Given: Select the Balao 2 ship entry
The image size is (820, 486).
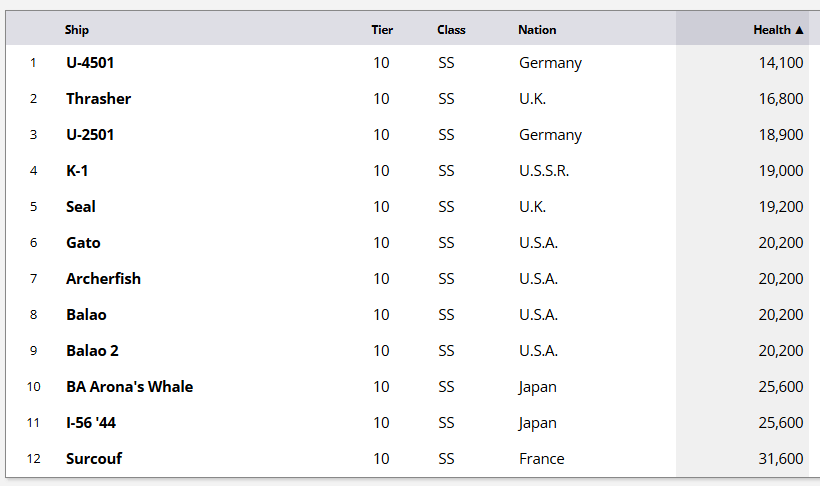Looking at the screenshot, I should click(x=92, y=351).
